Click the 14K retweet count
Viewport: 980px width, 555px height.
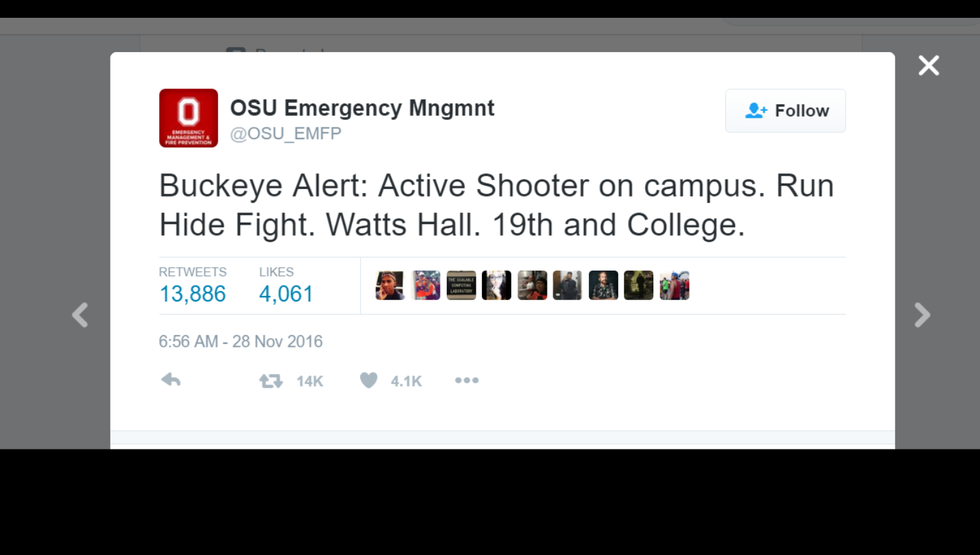point(309,381)
